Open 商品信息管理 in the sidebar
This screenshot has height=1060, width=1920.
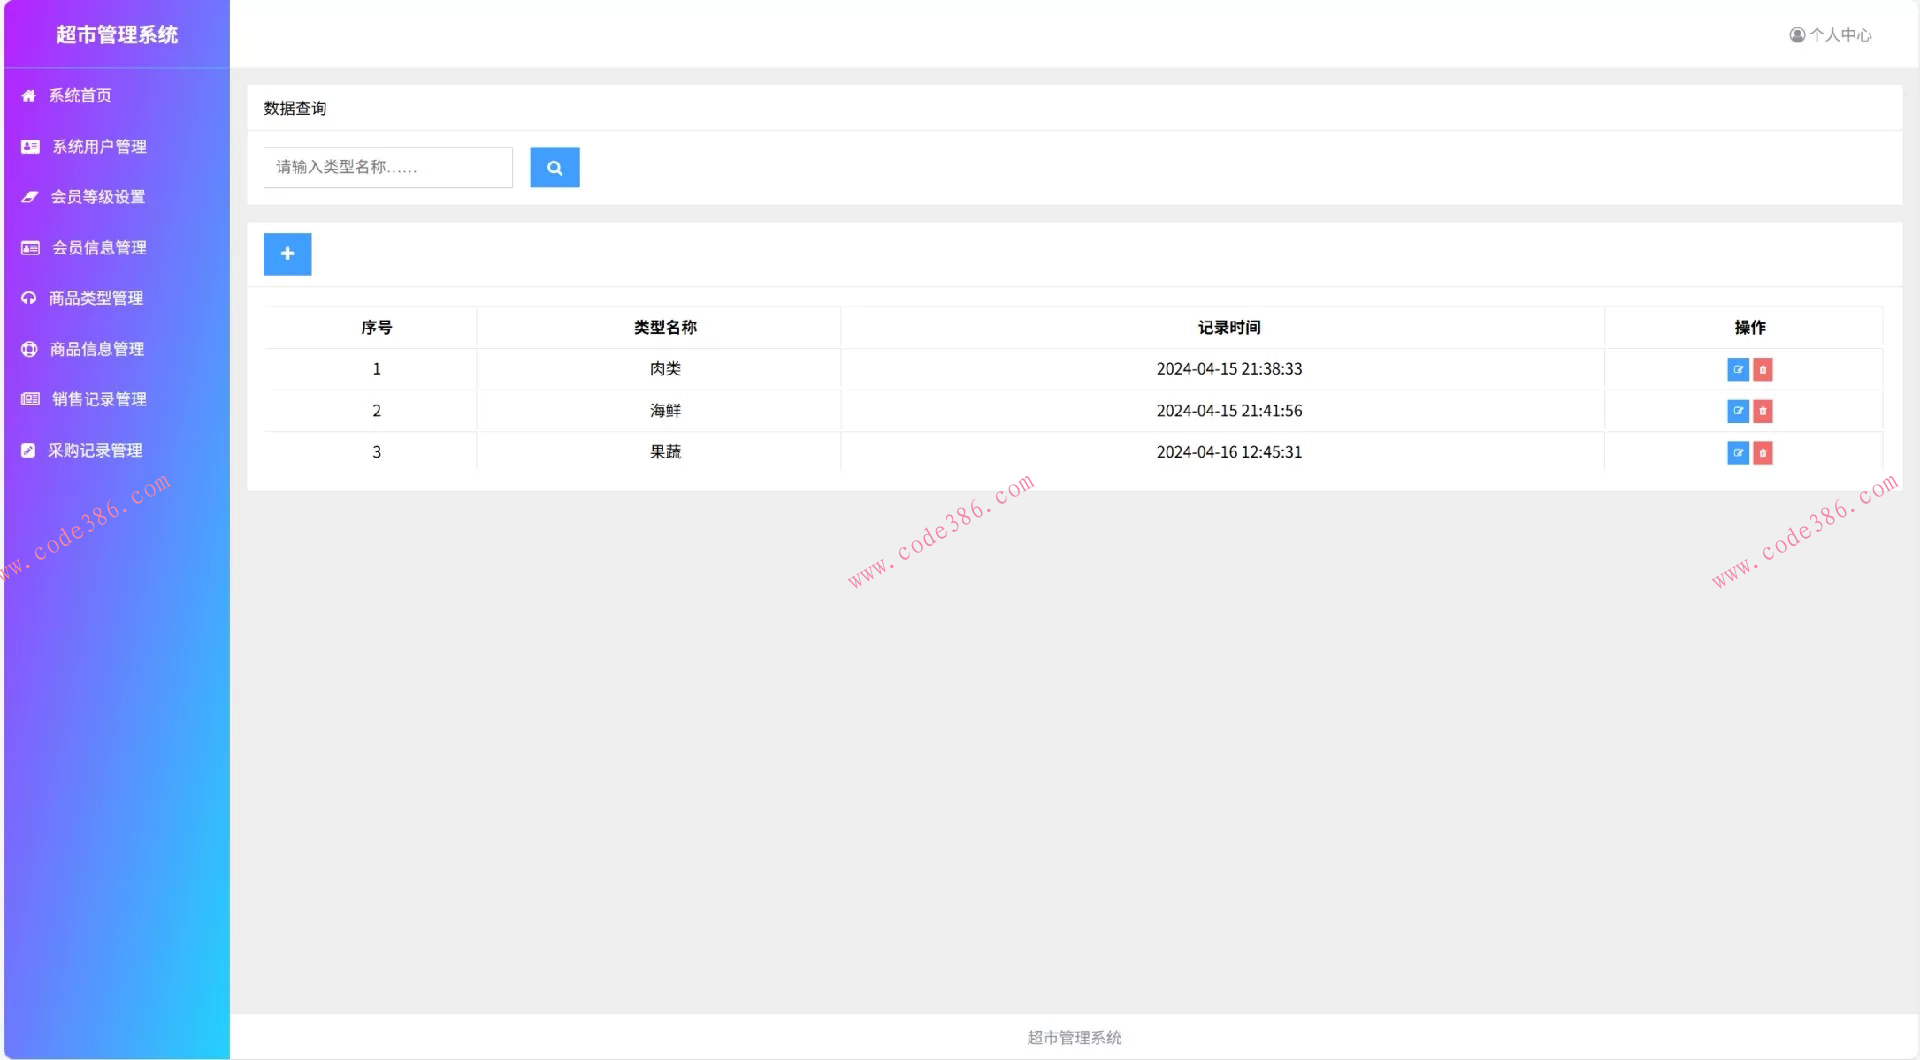tap(97, 349)
